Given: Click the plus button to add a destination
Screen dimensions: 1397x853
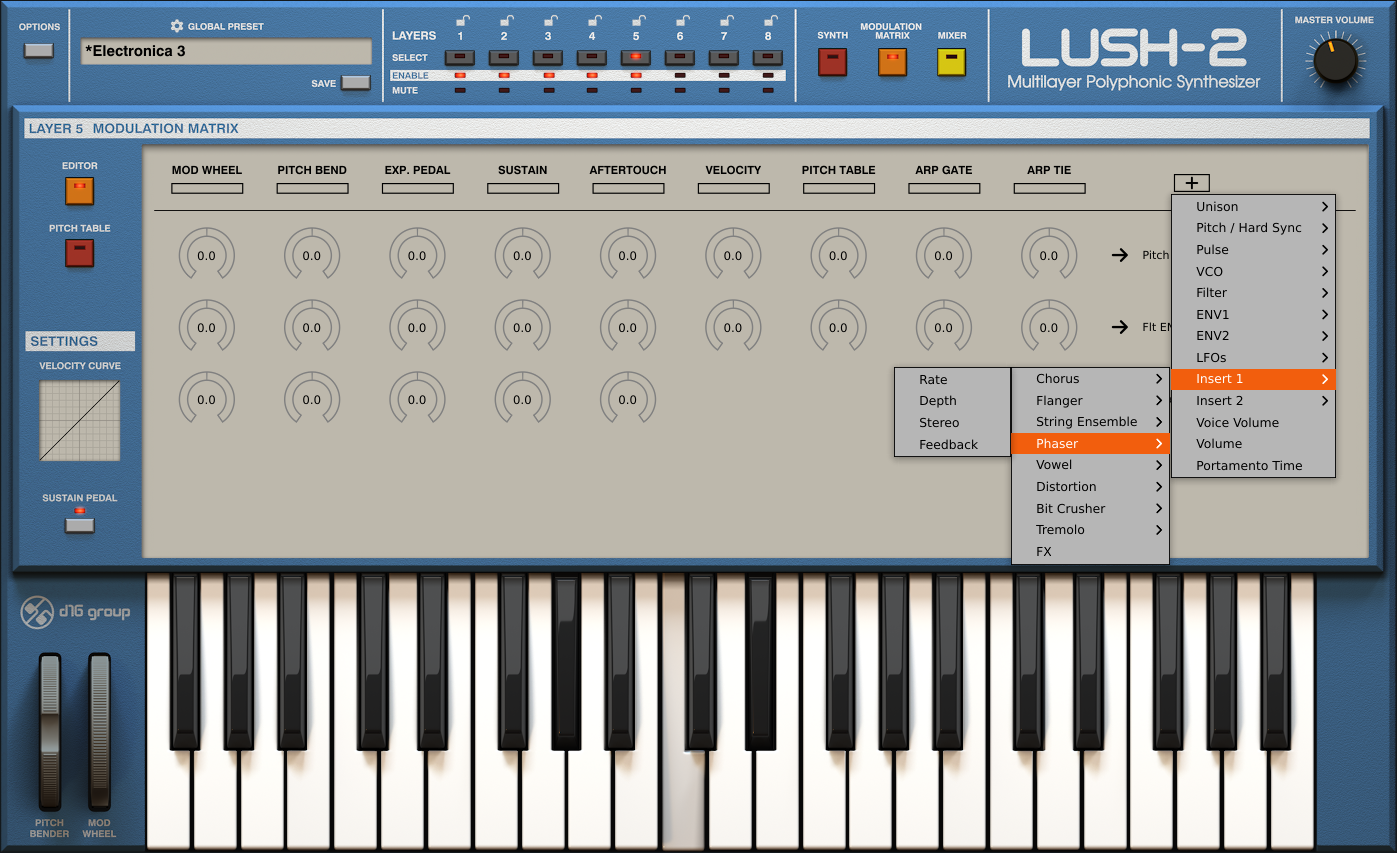Looking at the screenshot, I should (x=1192, y=183).
